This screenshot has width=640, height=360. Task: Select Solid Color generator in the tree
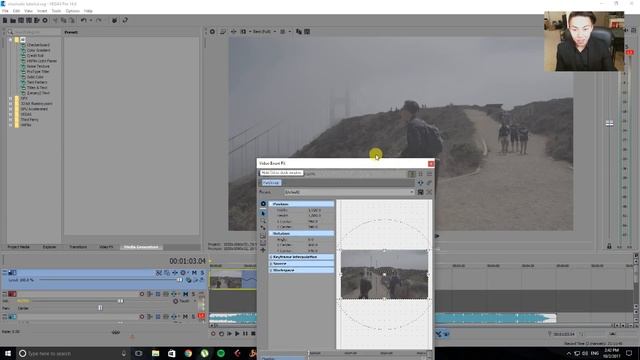(35, 77)
